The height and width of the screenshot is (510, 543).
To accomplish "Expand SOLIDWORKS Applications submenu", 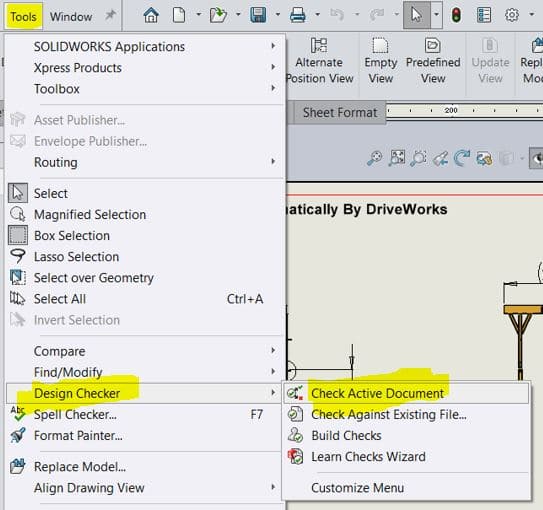I will pos(145,46).
